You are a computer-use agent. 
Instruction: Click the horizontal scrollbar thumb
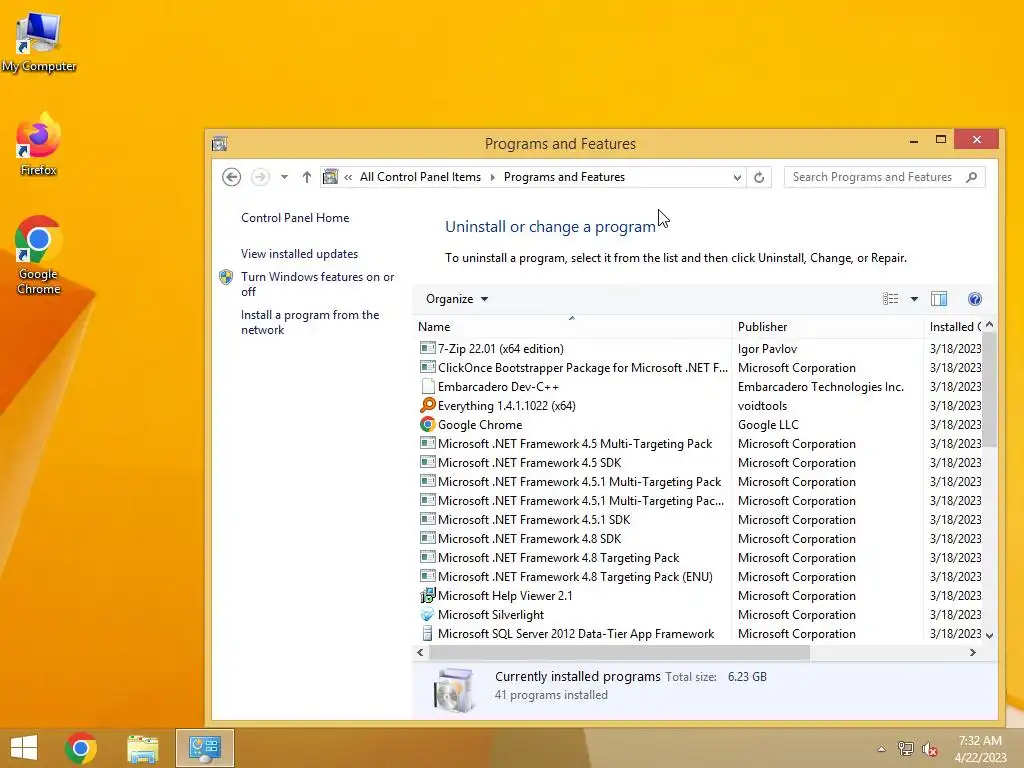pos(619,652)
